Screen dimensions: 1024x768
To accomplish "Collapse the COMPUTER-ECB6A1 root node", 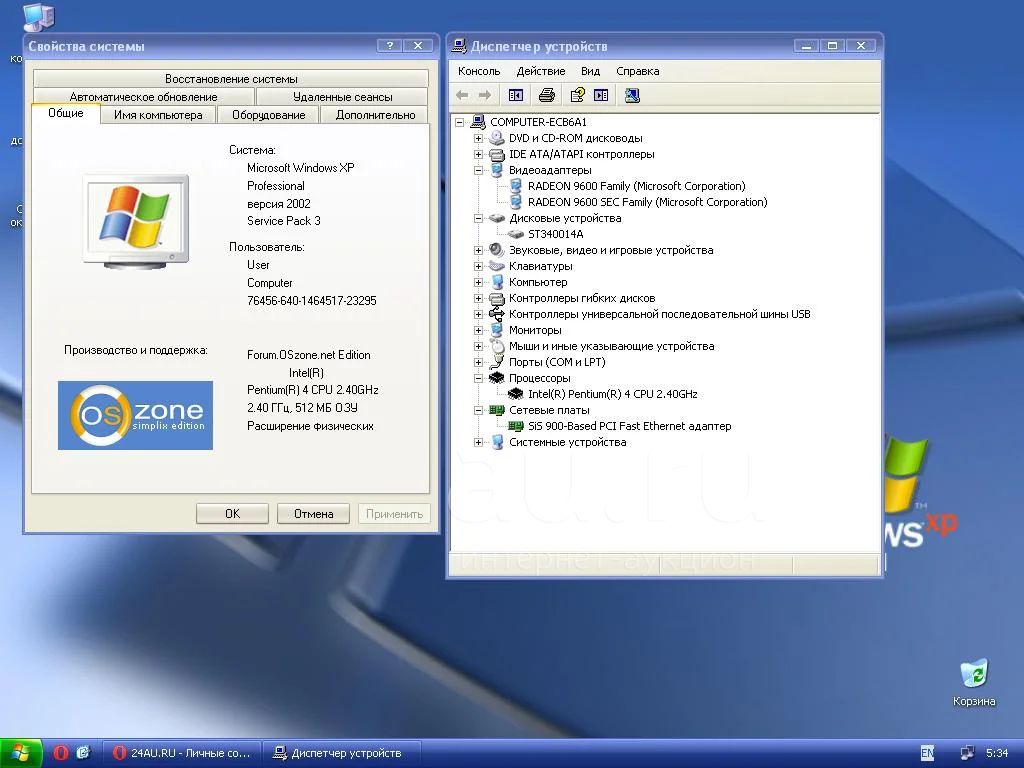I will [460, 122].
